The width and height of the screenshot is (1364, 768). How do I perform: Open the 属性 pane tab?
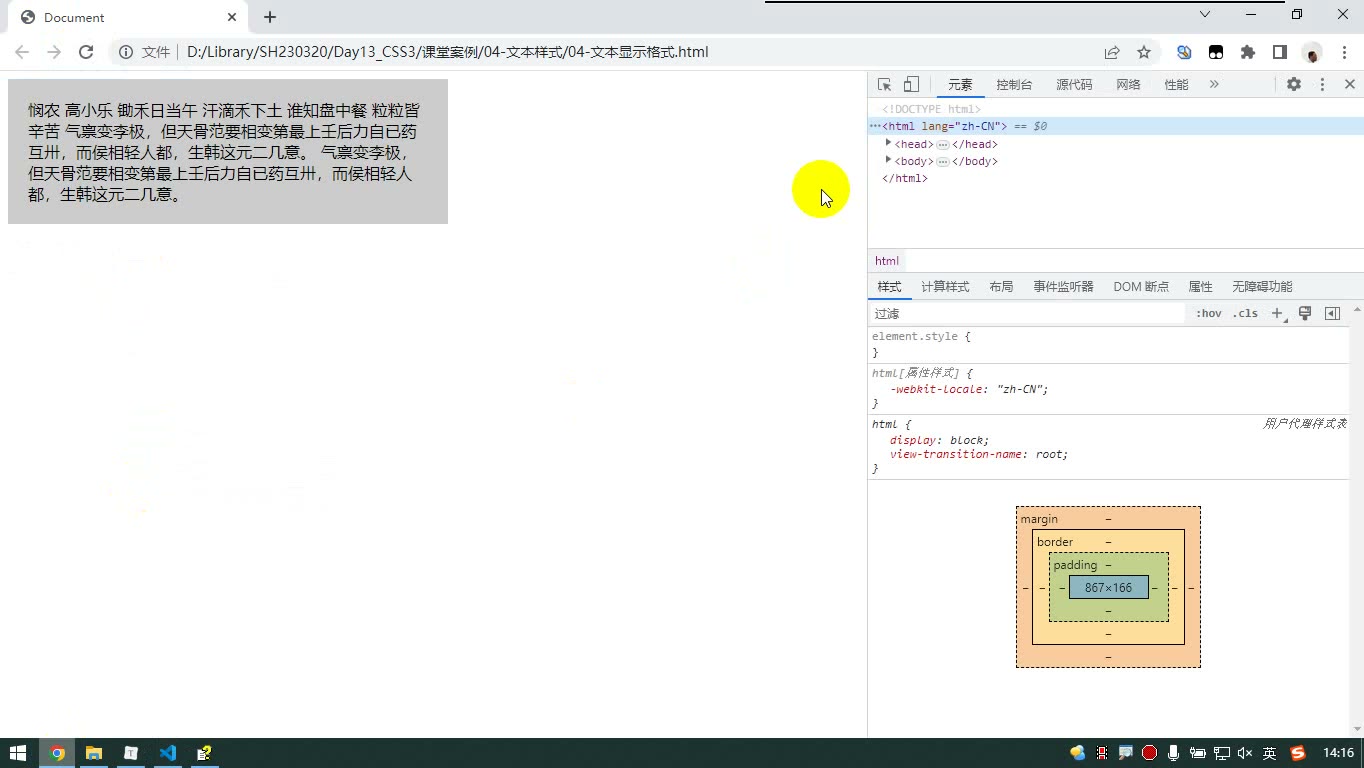pyautogui.click(x=1200, y=287)
